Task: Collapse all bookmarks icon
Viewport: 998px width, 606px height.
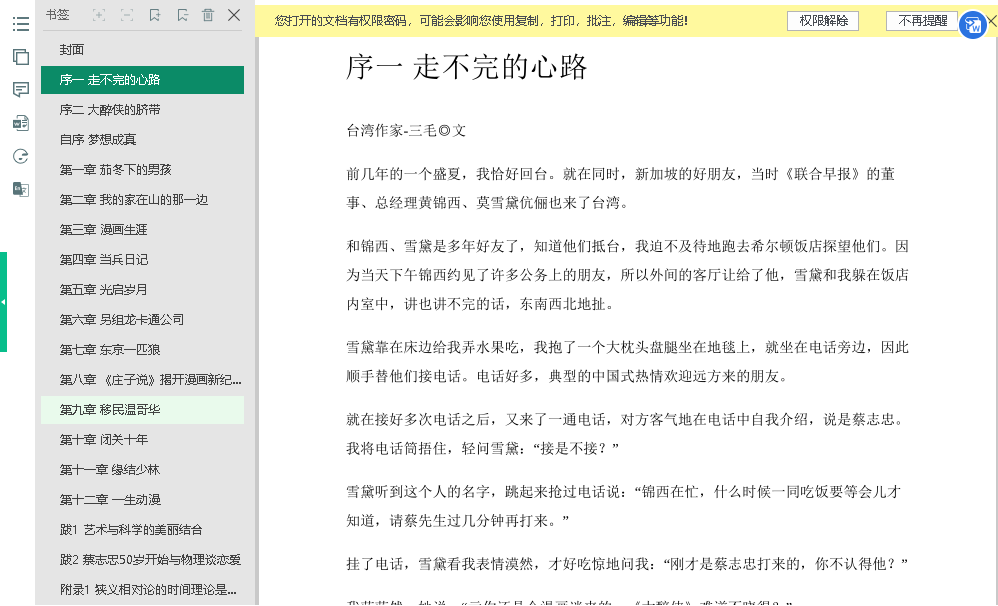Action: [127, 15]
